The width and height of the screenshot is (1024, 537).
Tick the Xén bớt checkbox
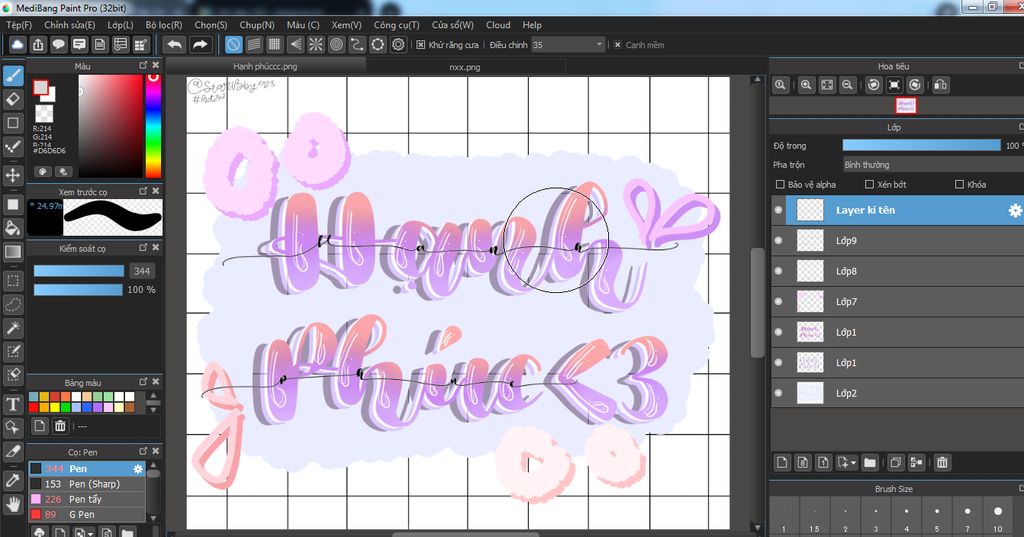pyautogui.click(x=869, y=185)
